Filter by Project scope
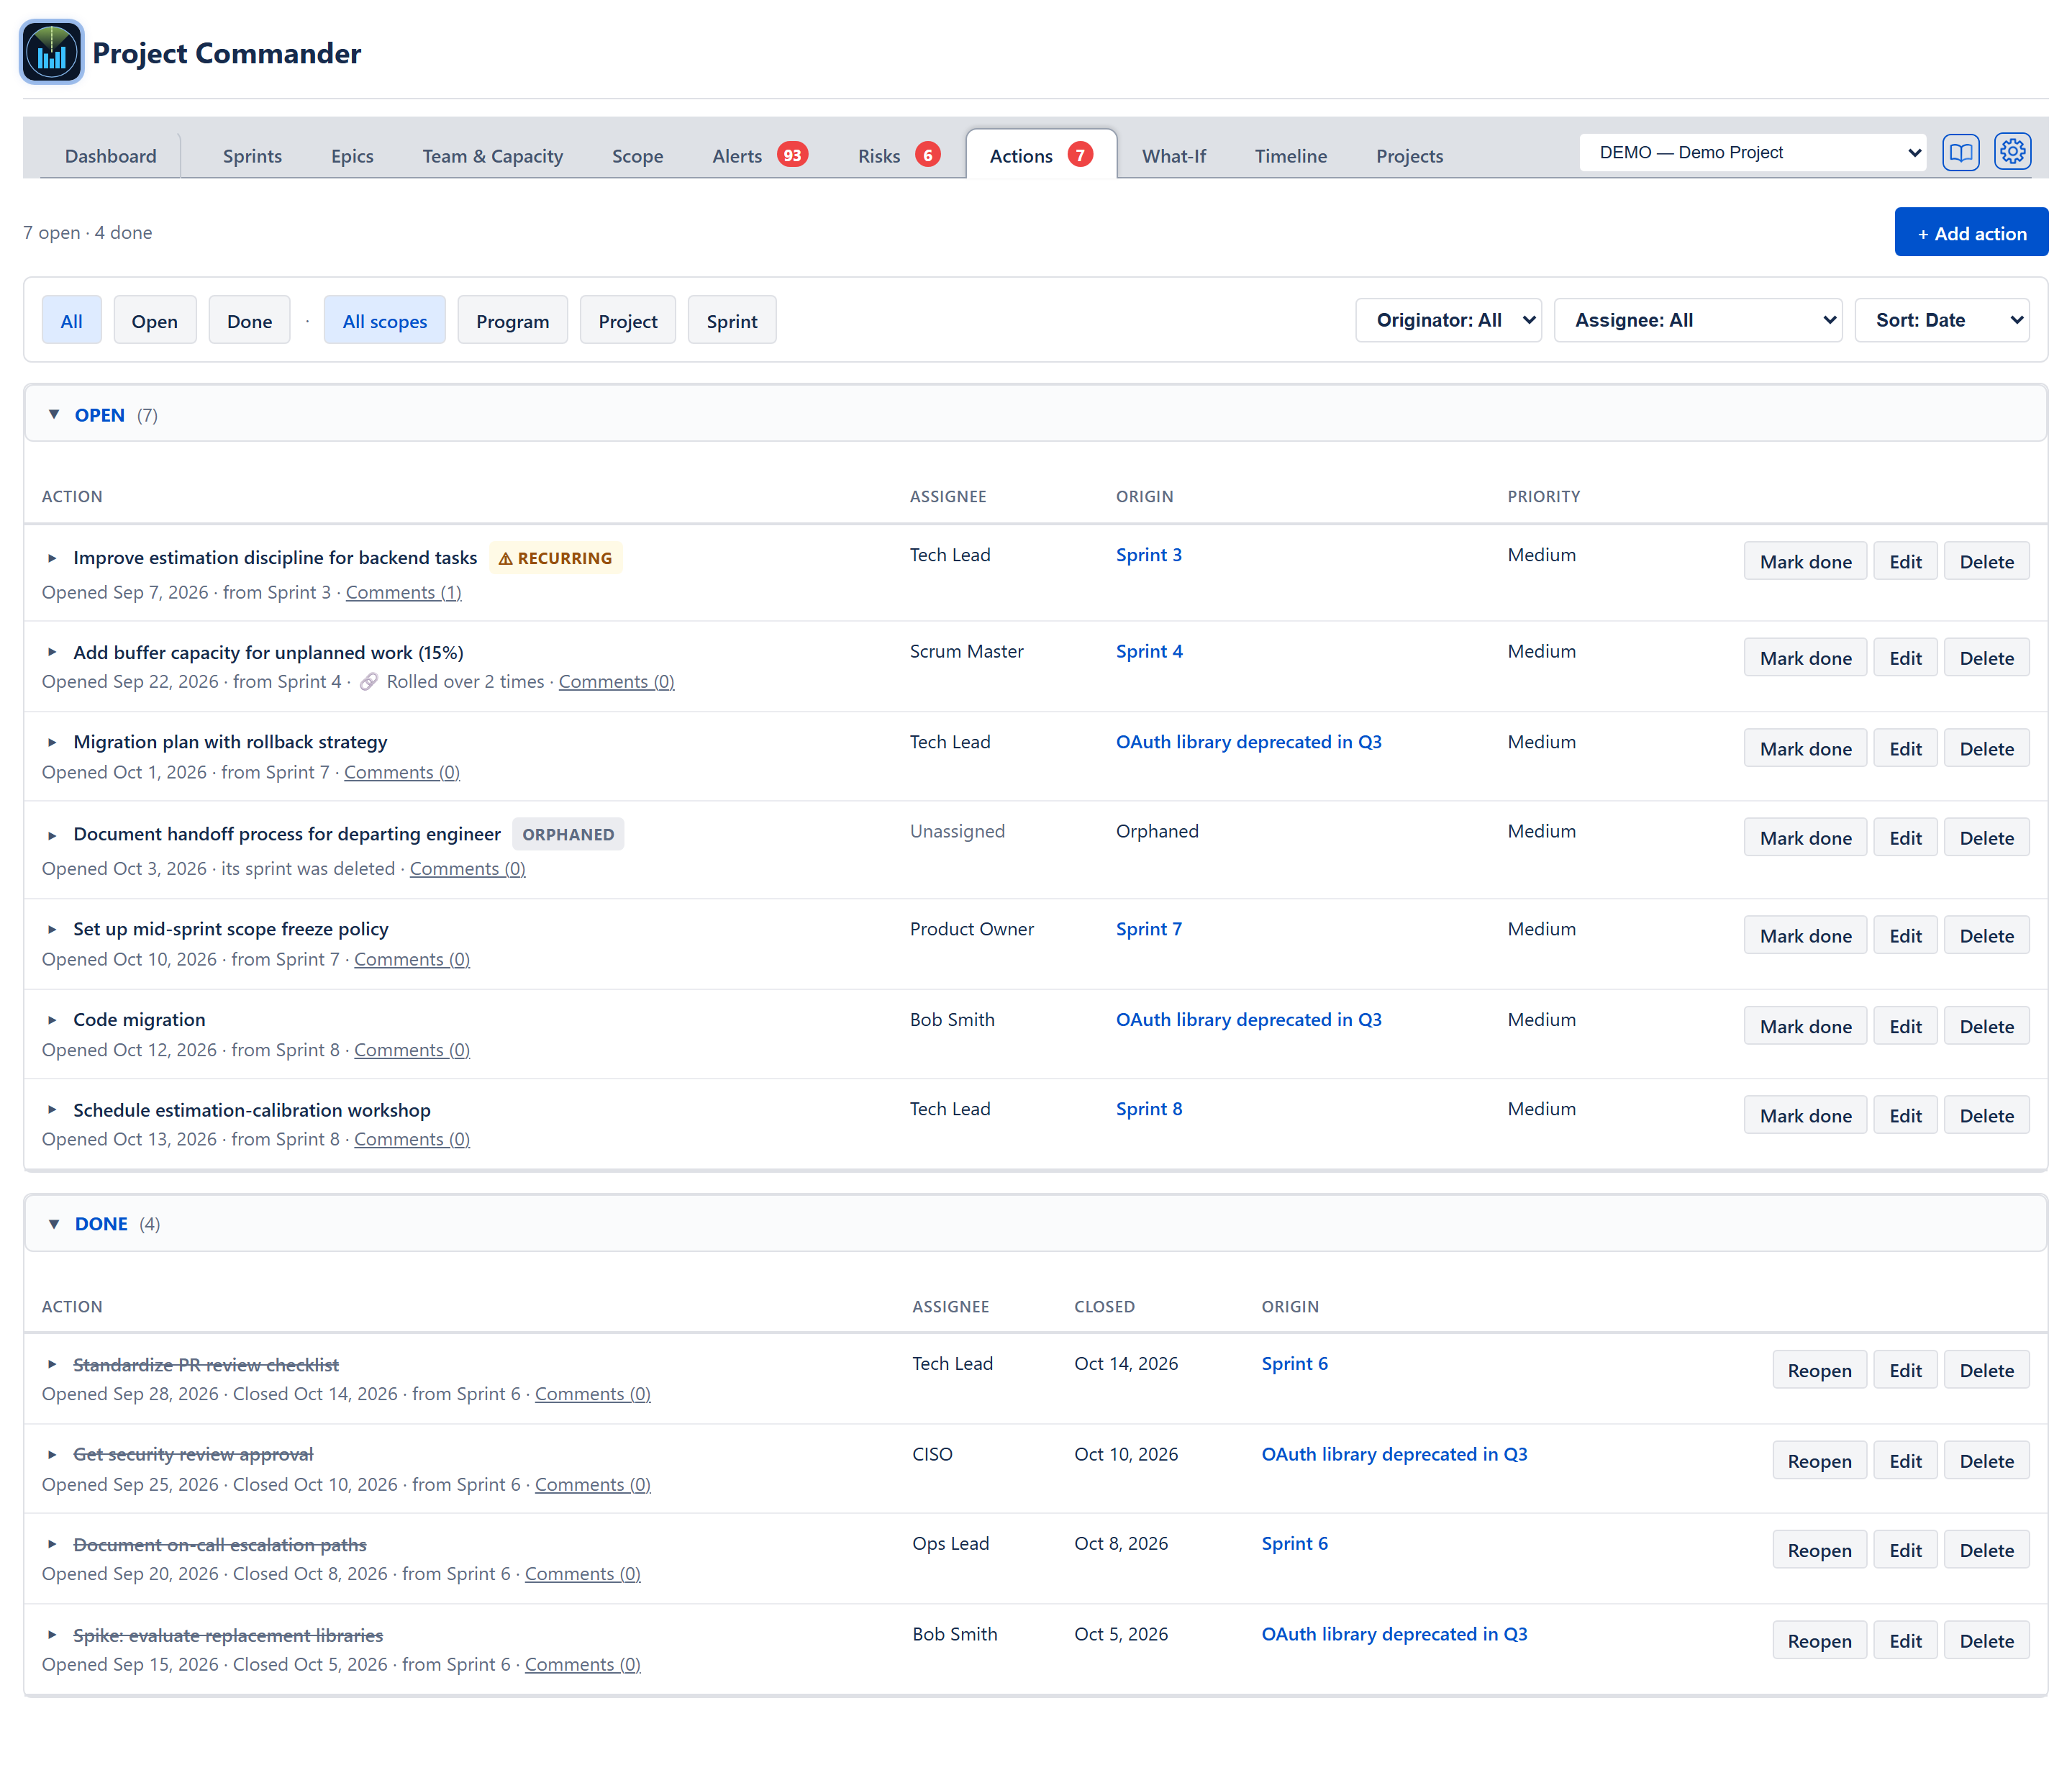This screenshot has height=1770, width=2072. click(x=628, y=321)
